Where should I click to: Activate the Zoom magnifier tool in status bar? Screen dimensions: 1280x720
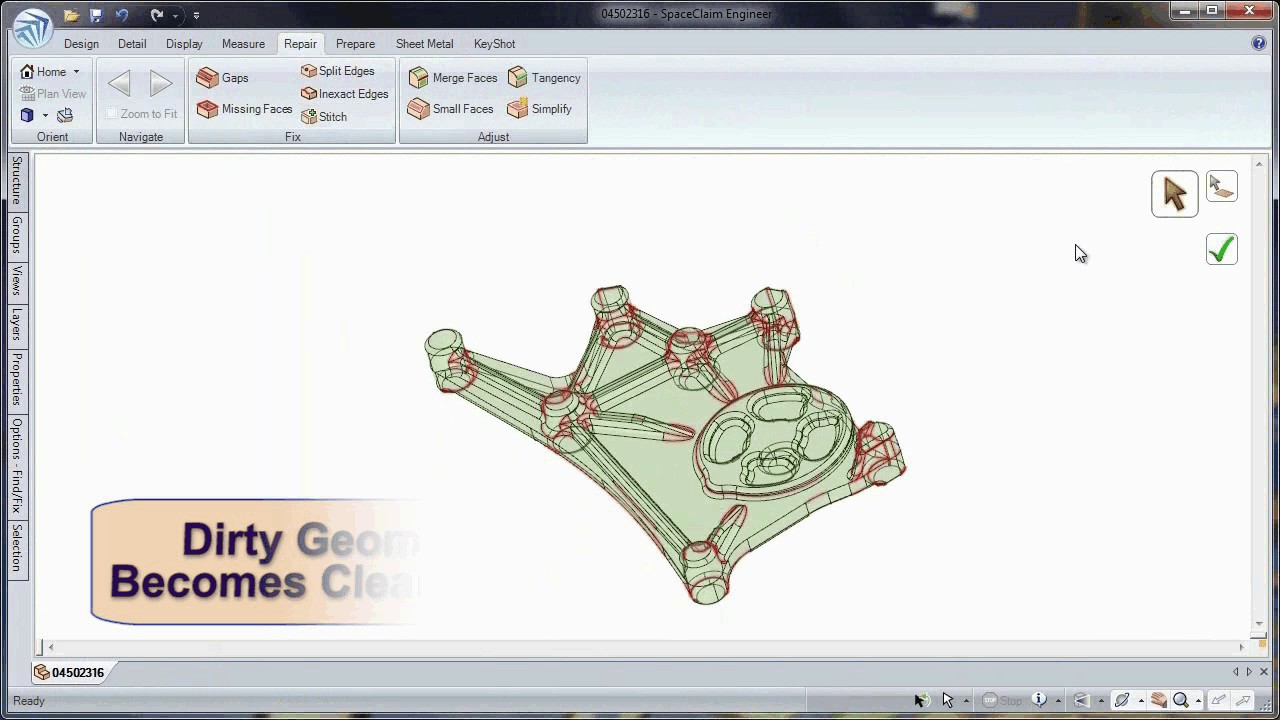[x=1181, y=701]
